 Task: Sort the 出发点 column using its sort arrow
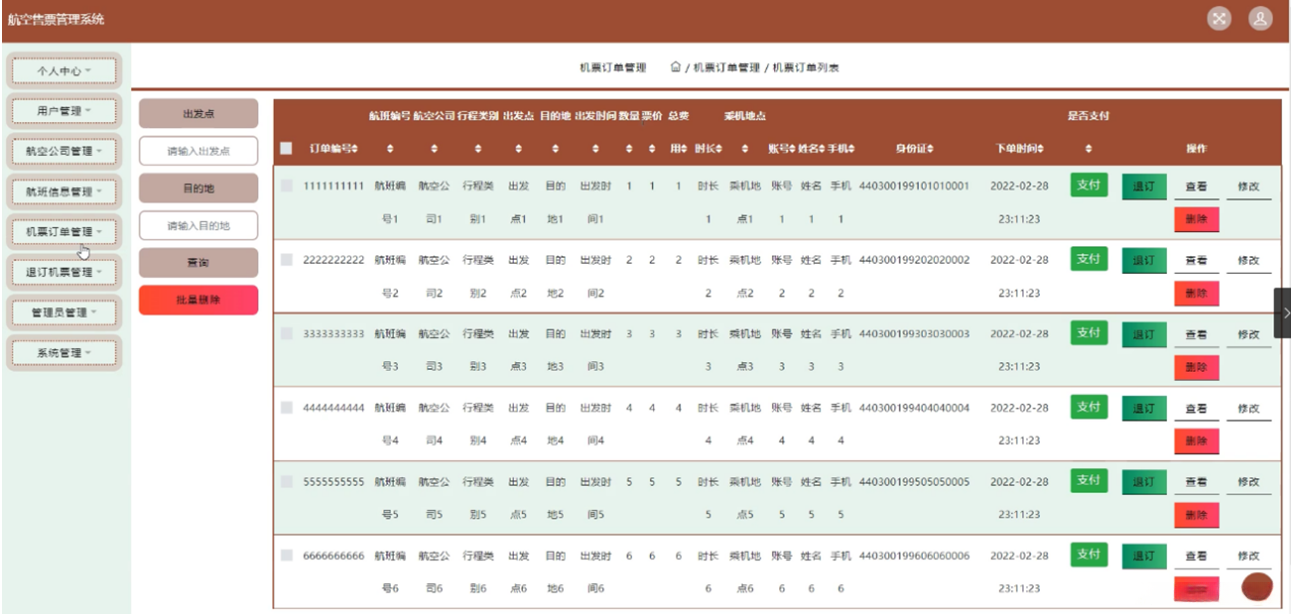[518, 149]
